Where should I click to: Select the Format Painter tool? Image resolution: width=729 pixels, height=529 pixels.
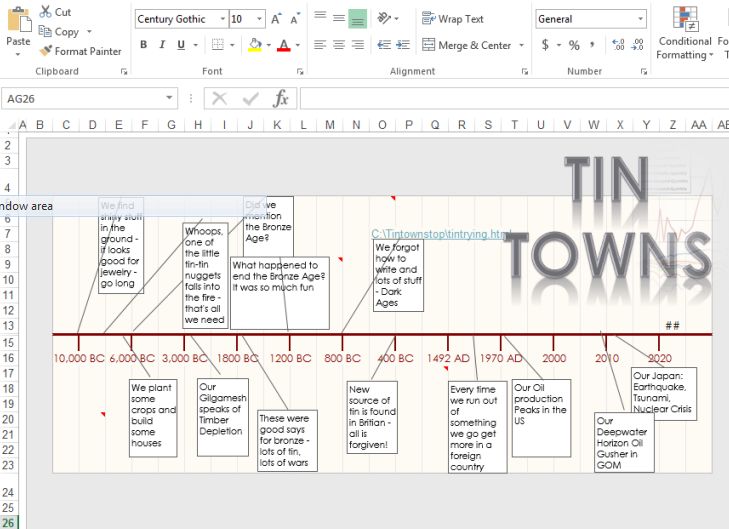pyautogui.click(x=46, y=51)
